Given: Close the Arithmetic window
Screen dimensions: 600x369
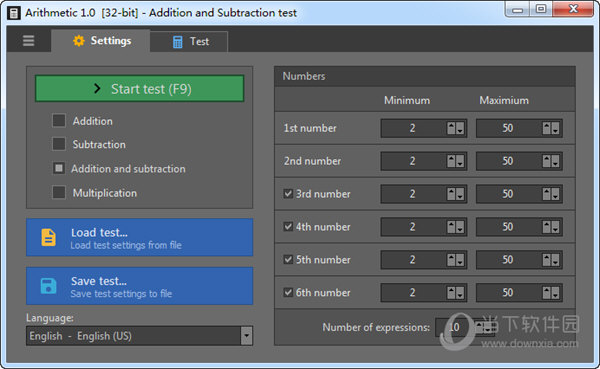Looking at the screenshot, I should tap(573, 9).
